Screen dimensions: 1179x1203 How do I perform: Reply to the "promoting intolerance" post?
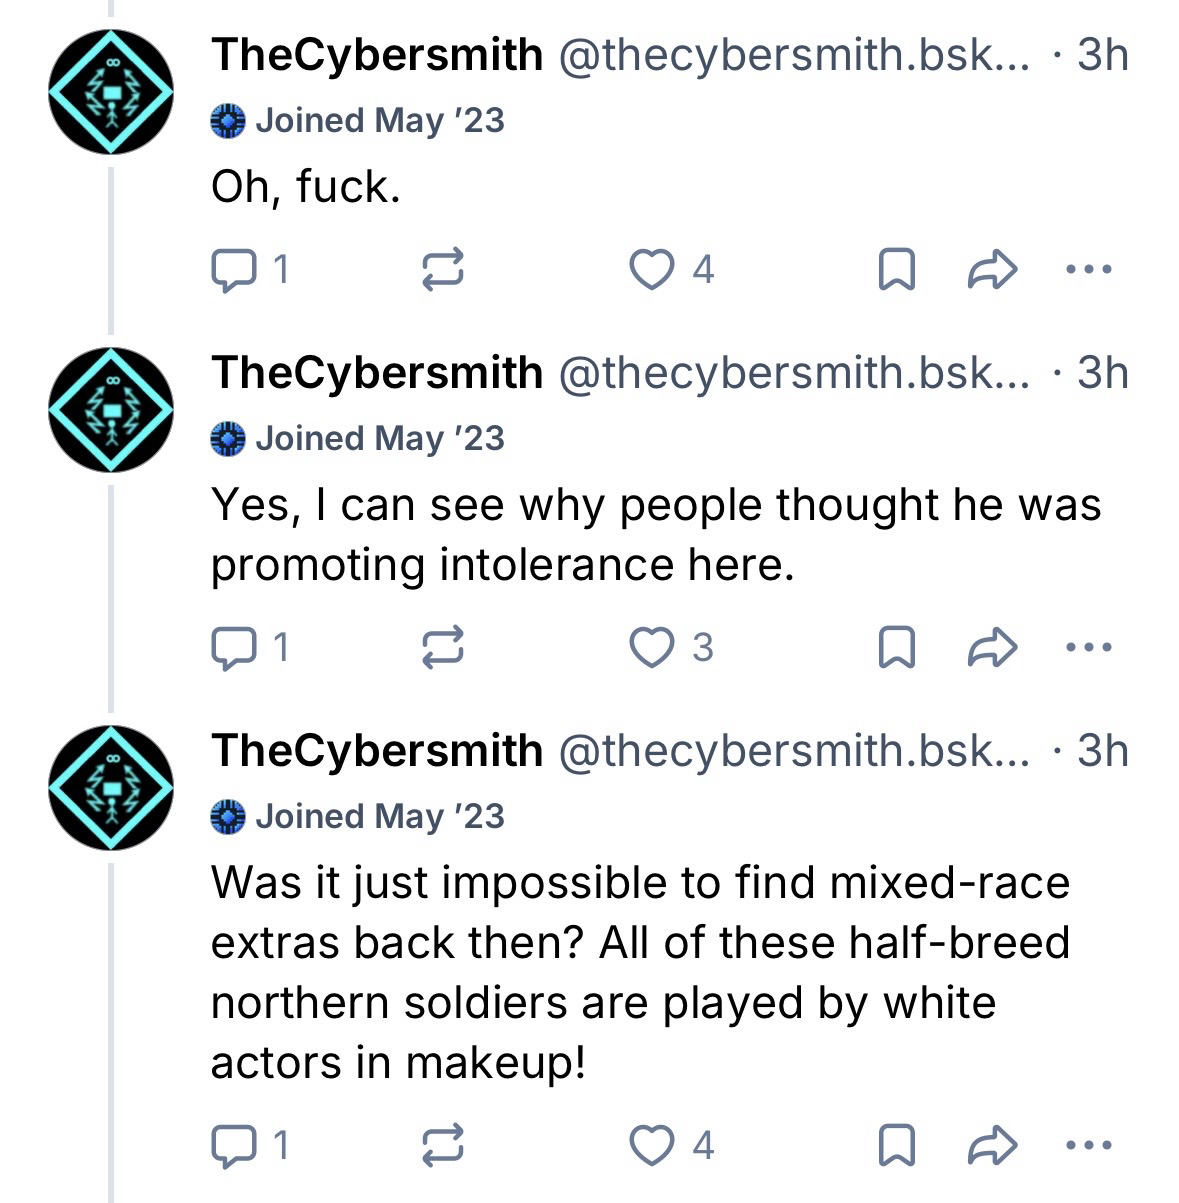point(233,648)
